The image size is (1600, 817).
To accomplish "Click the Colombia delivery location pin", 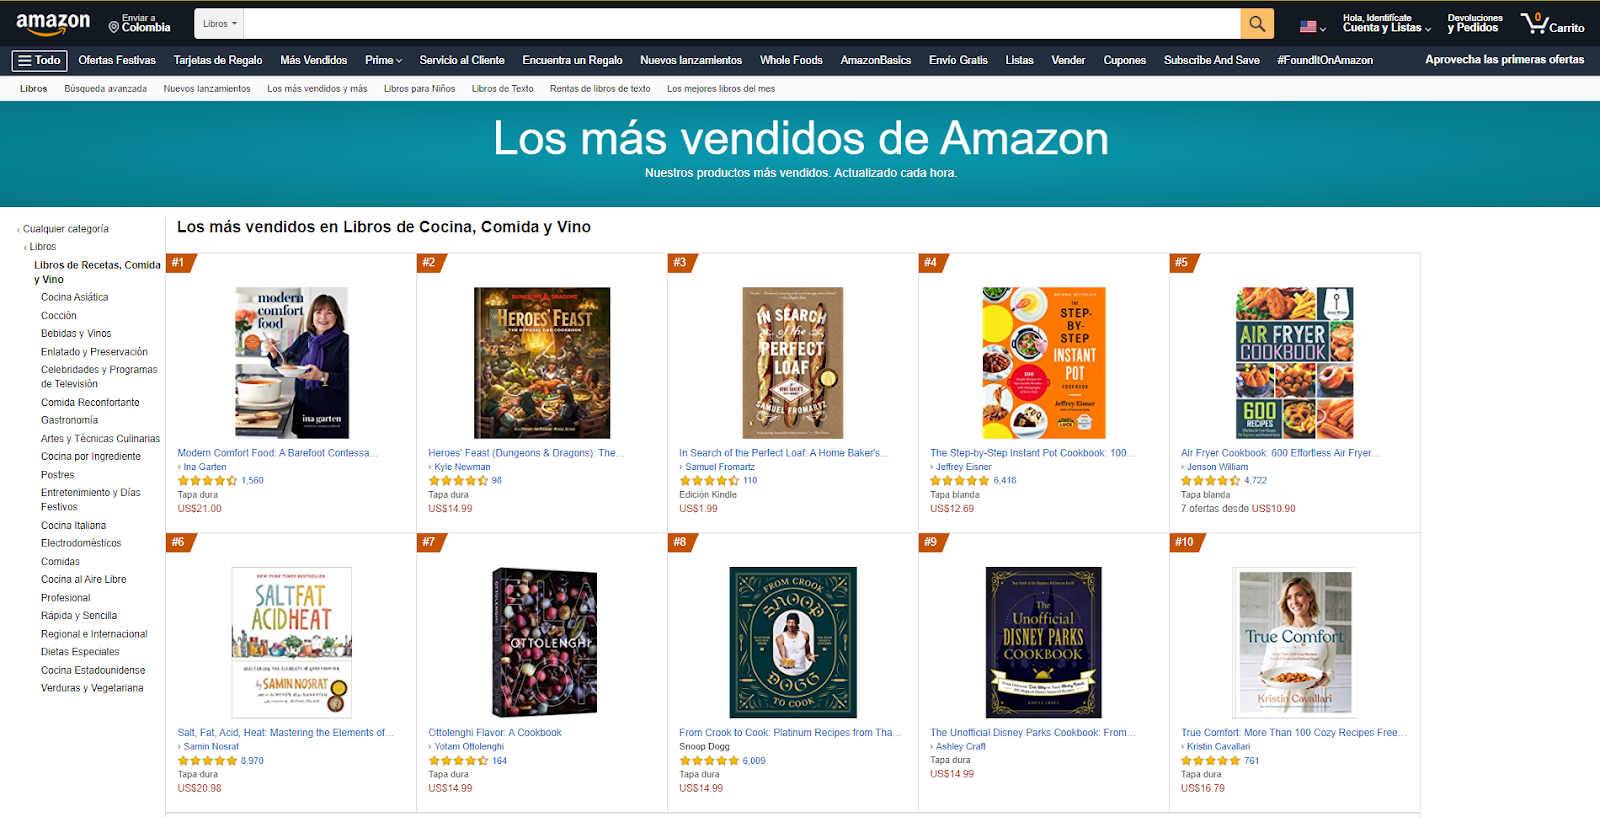I will 140,23.
